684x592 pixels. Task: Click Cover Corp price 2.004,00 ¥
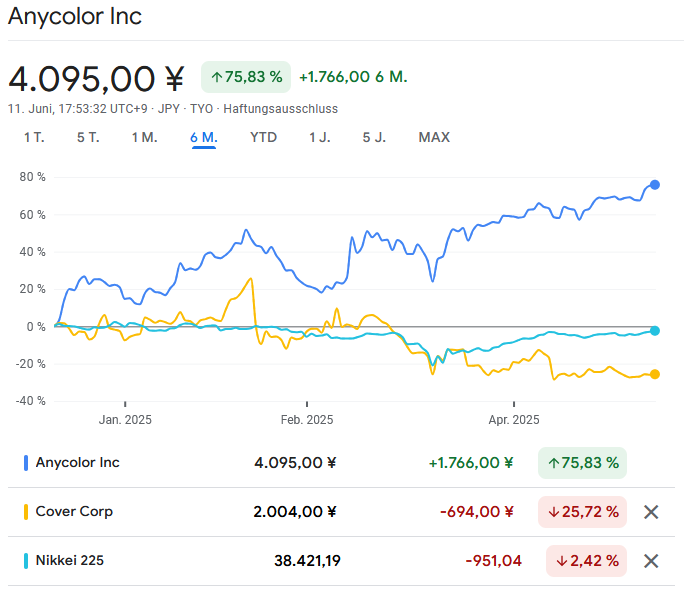(x=295, y=512)
